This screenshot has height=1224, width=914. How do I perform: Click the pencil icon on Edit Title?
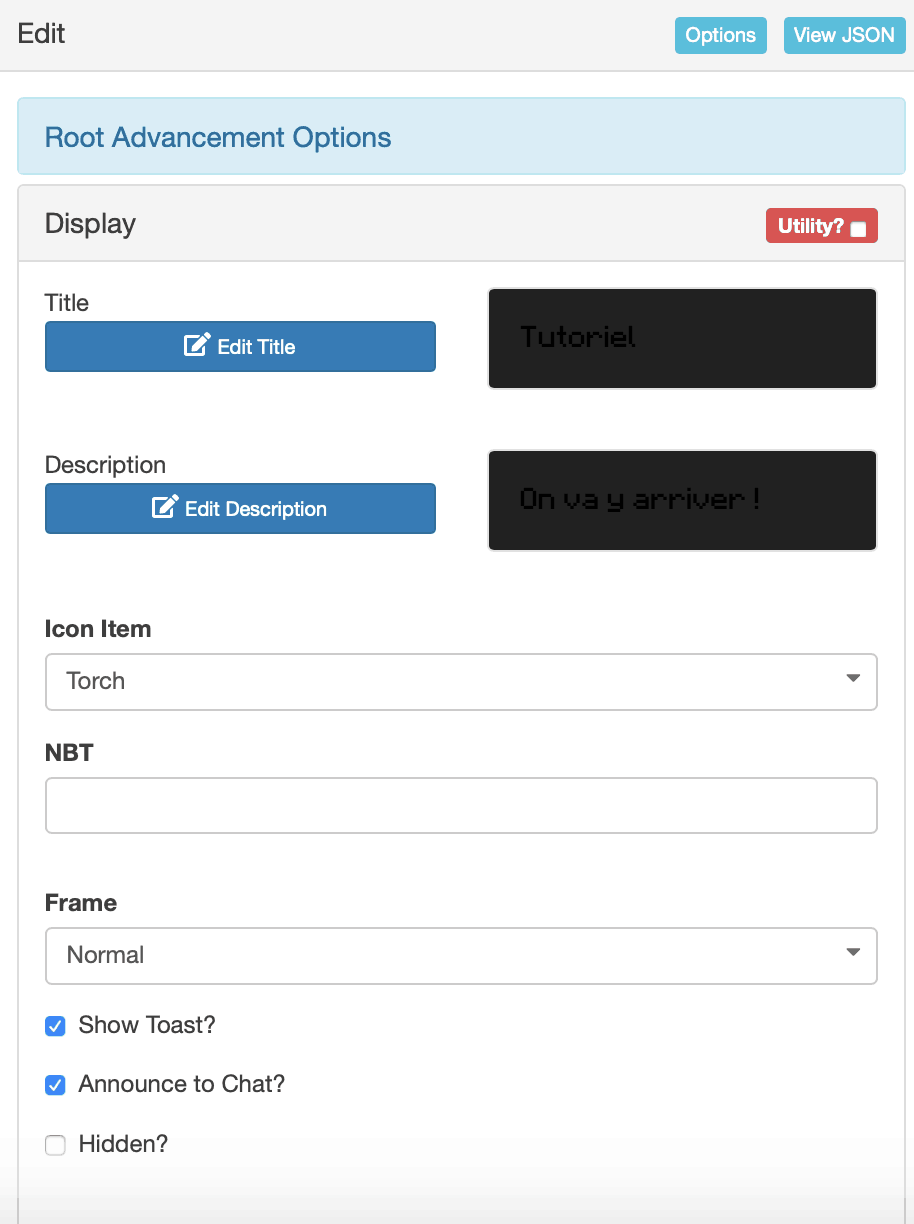(197, 346)
